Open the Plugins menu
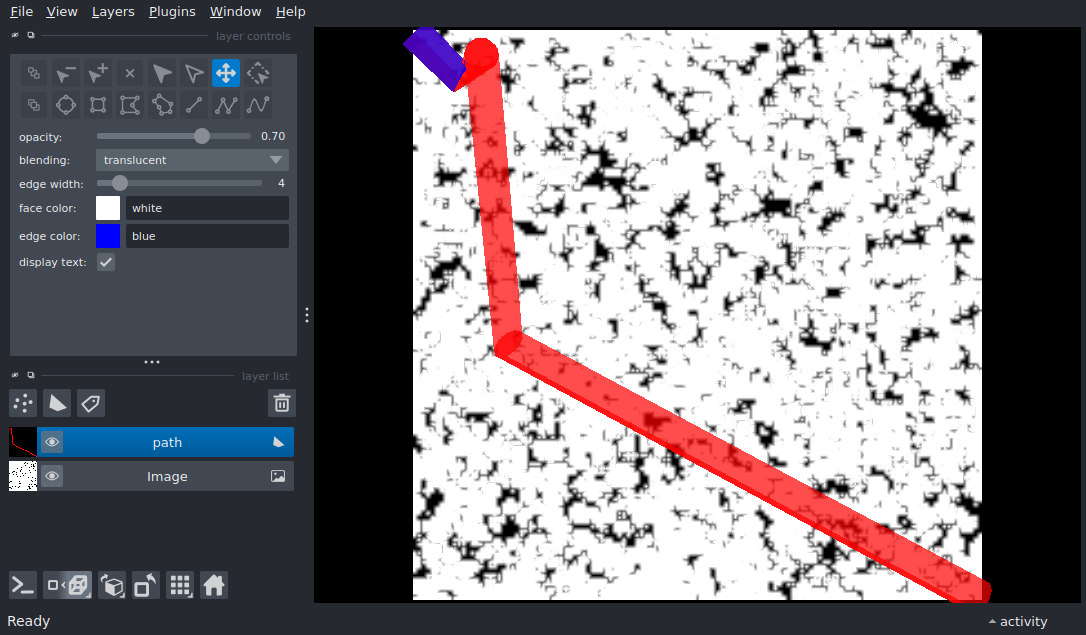Image resolution: width=1086 pixels, height=635 pixels. (172, 12)
